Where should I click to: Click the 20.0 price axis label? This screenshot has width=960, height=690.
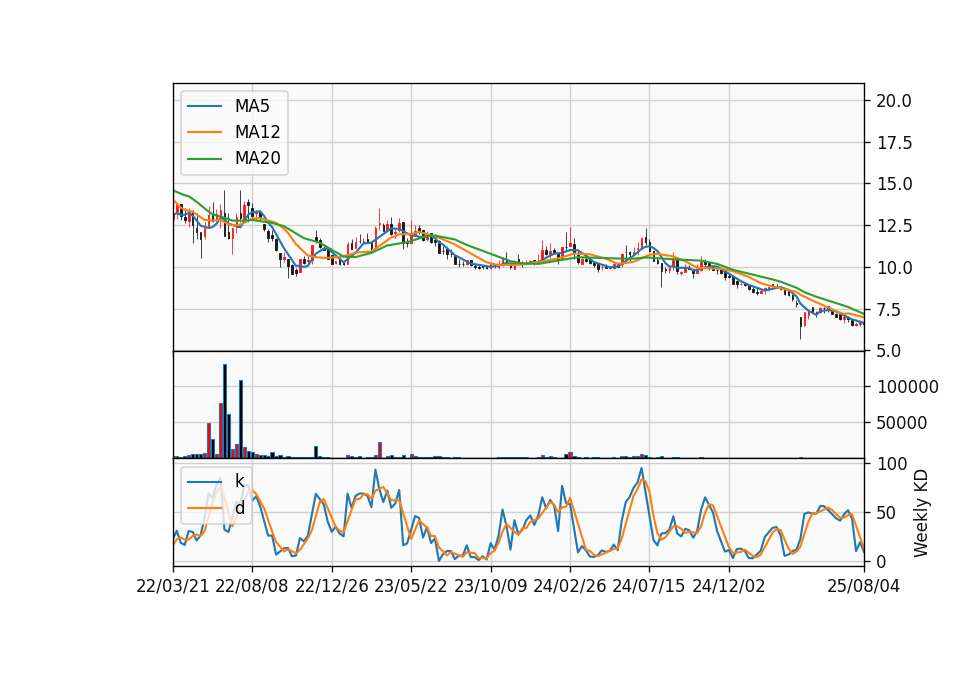[x=894, y=101]
